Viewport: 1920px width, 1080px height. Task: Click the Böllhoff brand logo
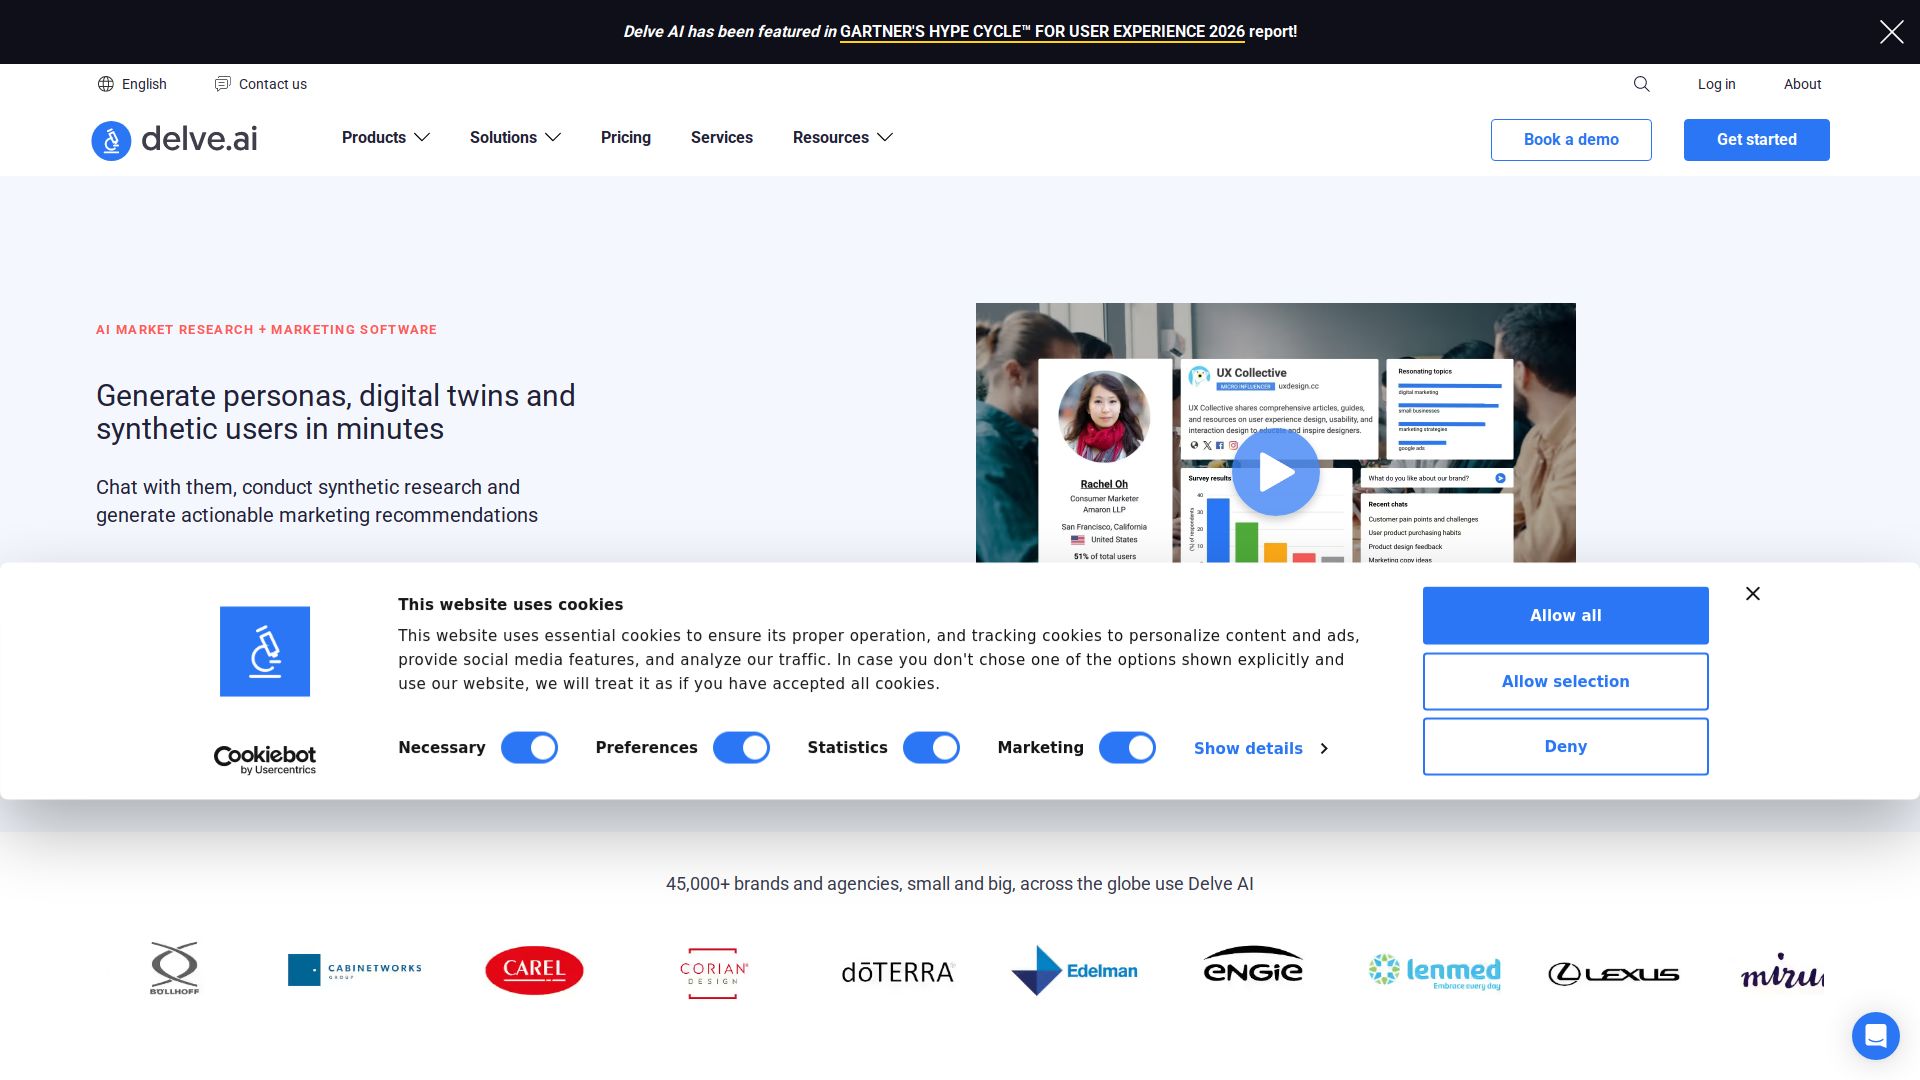tap(174, 968)
